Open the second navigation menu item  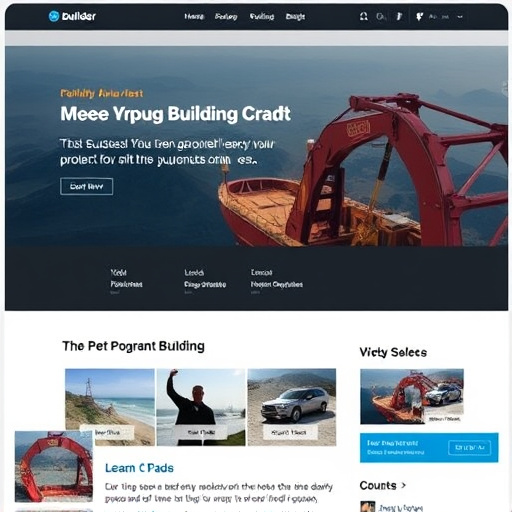coord(226,16)
